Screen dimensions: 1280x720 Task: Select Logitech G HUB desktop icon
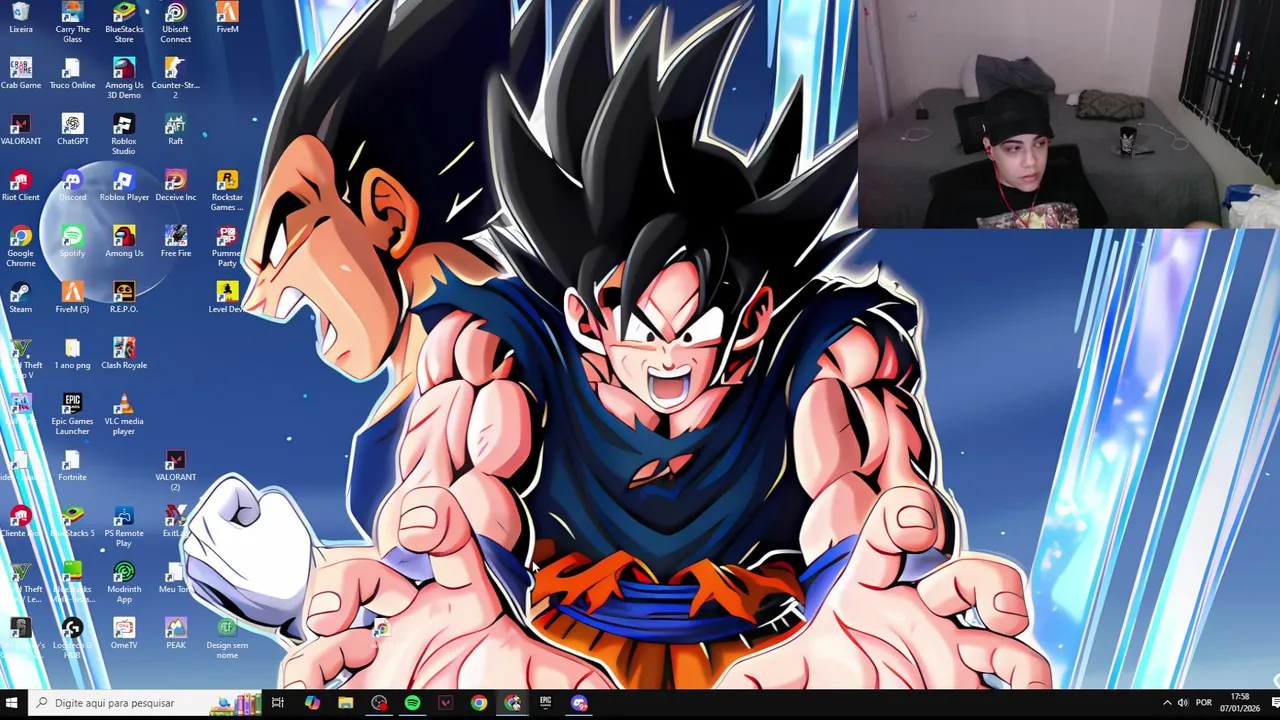click(x=72, y=638)
